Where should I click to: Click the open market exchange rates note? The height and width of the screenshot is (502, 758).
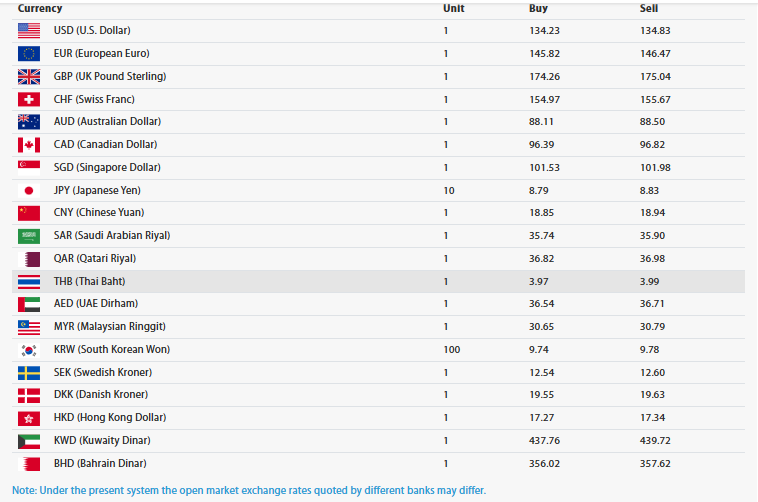click(x=249, y=490)
